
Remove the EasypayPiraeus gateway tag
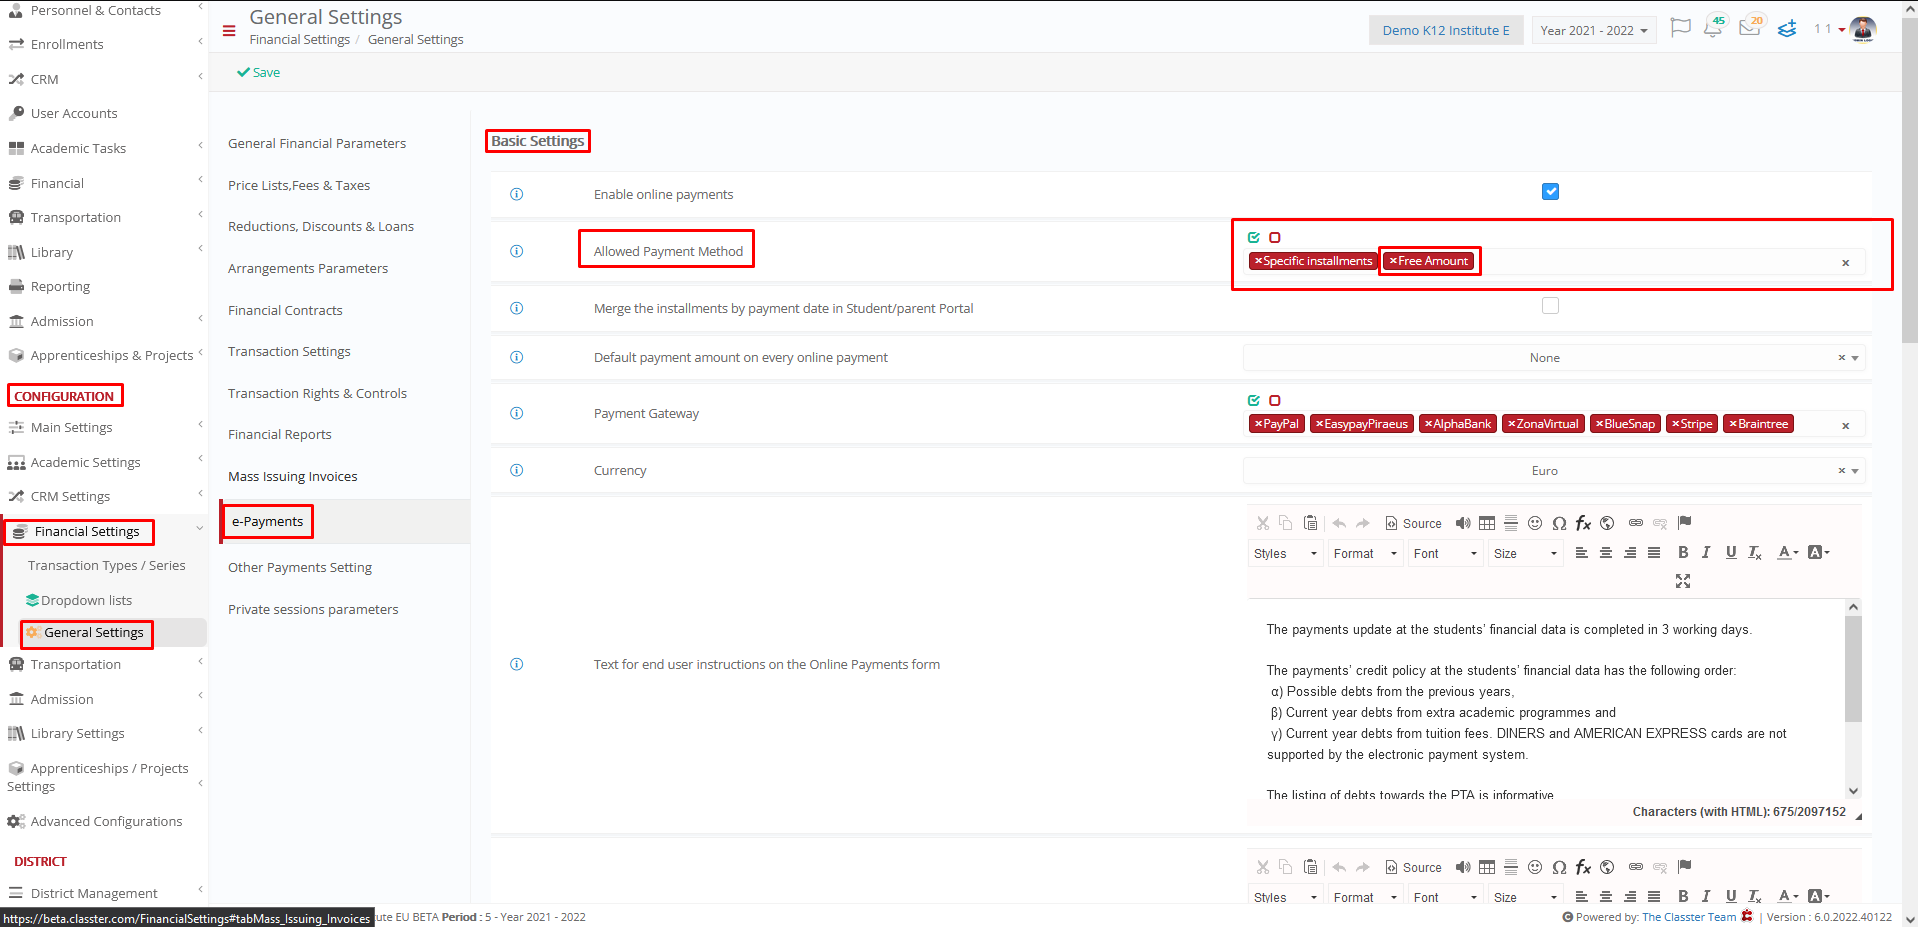coord(1319,424)
